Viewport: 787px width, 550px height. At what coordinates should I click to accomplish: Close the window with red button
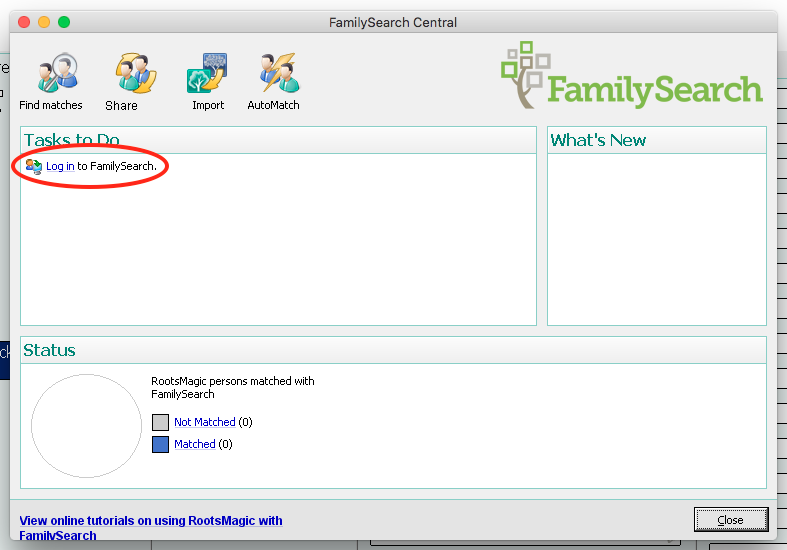pyautogui.click(x=24, y=22)
